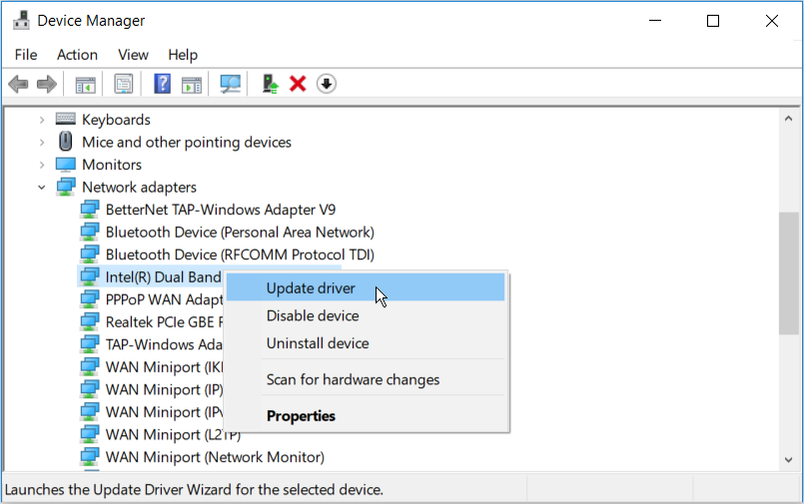Select BetterNet TAP-Windows Adapter V9
This screenshot has height=504, width=804.
pos(220,210)
